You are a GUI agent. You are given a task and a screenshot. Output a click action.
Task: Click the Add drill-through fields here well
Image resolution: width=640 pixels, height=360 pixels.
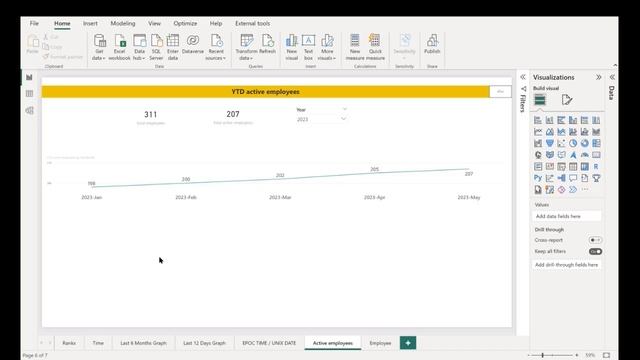pos(567,264)
